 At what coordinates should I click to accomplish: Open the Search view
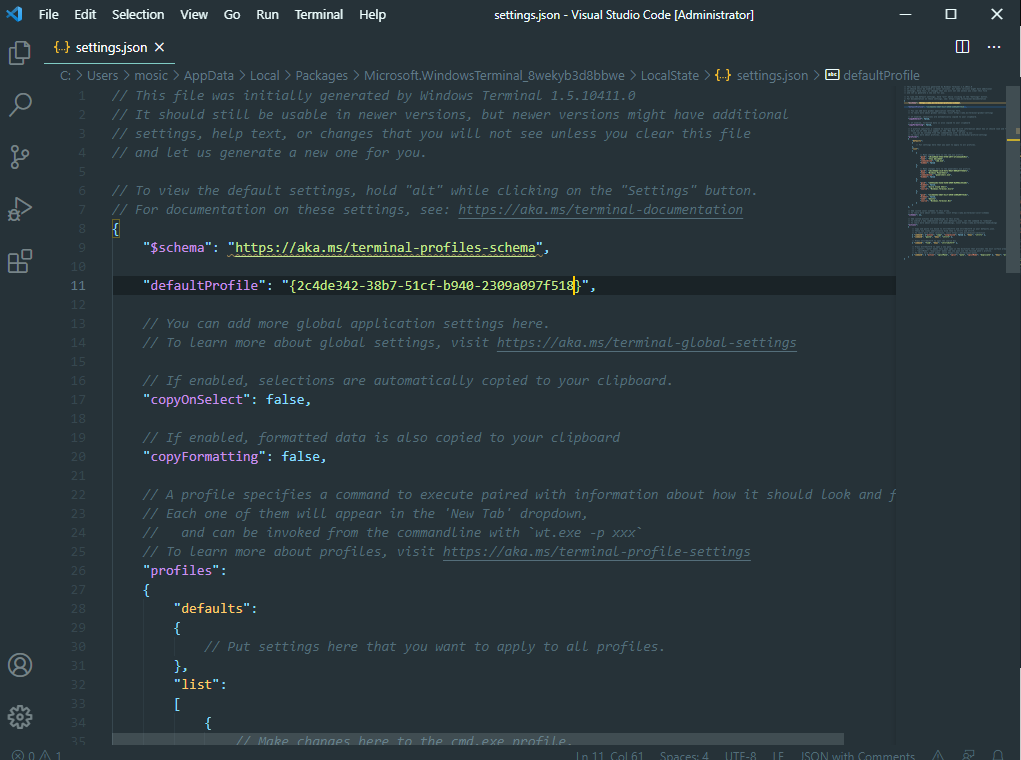[20, 104]
